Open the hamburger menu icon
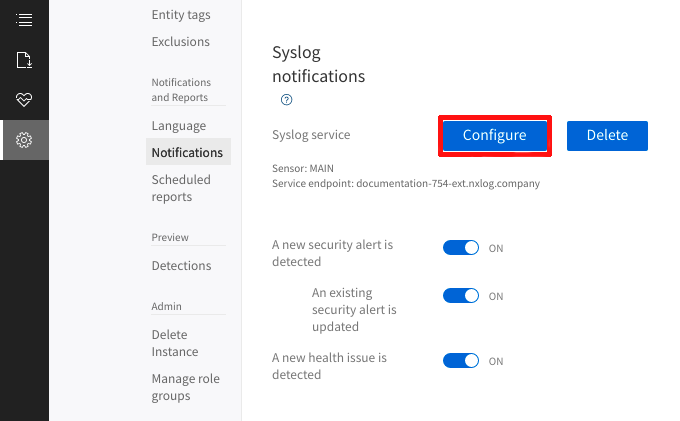The width and height of the screenshot is (680, 421). [24, 20]
